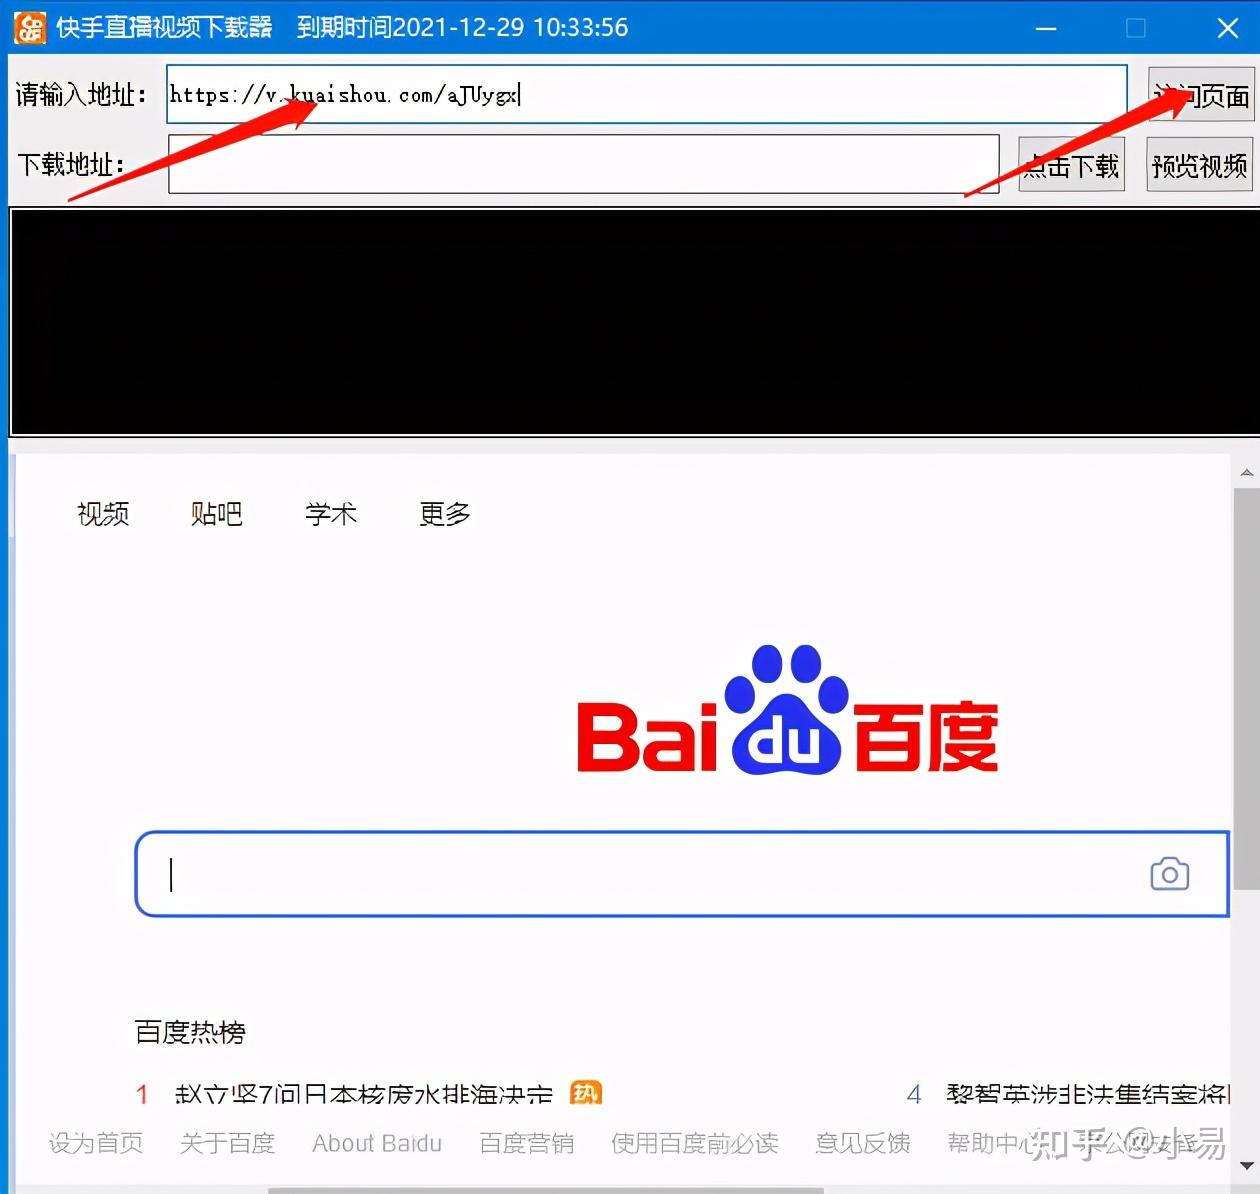Open the fourth hot-list news headline
This screenshot has height=1194, width=1260.
coord(1088,1094)
